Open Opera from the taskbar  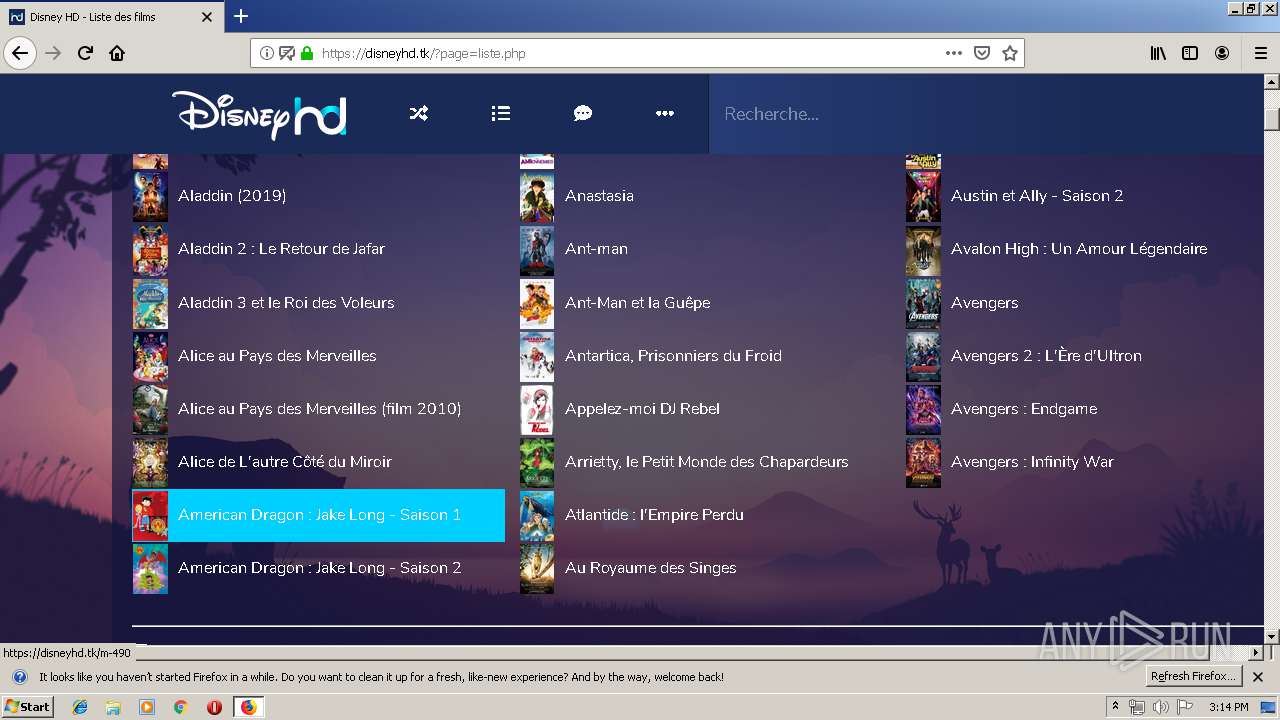(x=214, y=707)
